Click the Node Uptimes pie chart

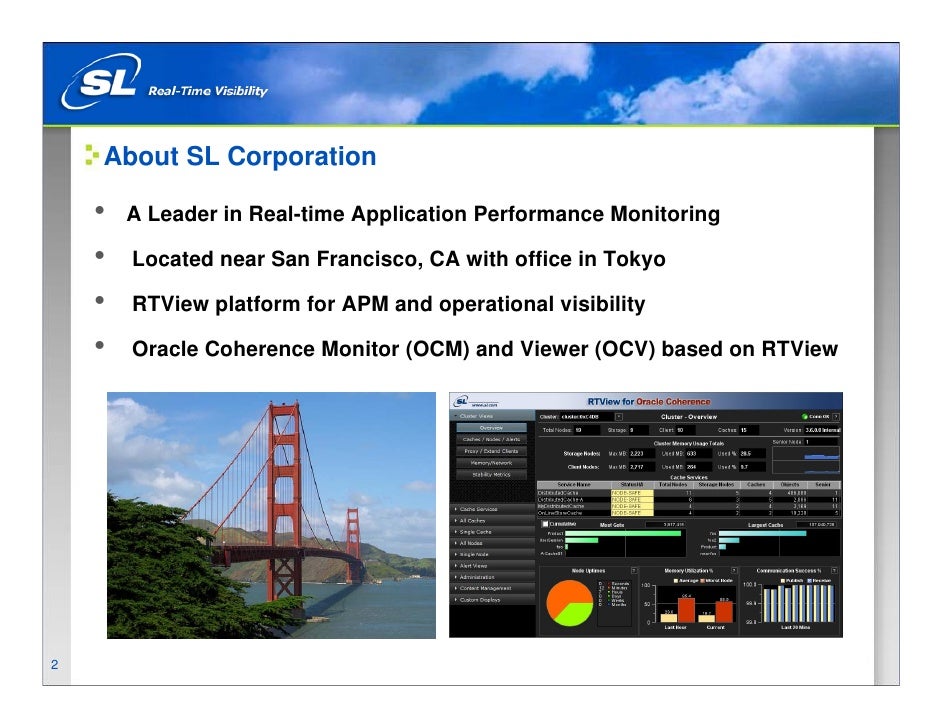point(570,603)
